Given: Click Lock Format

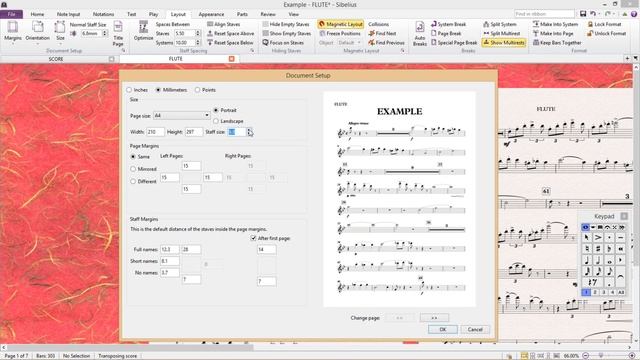Looking at the screenshot, I should coord(604,24).
